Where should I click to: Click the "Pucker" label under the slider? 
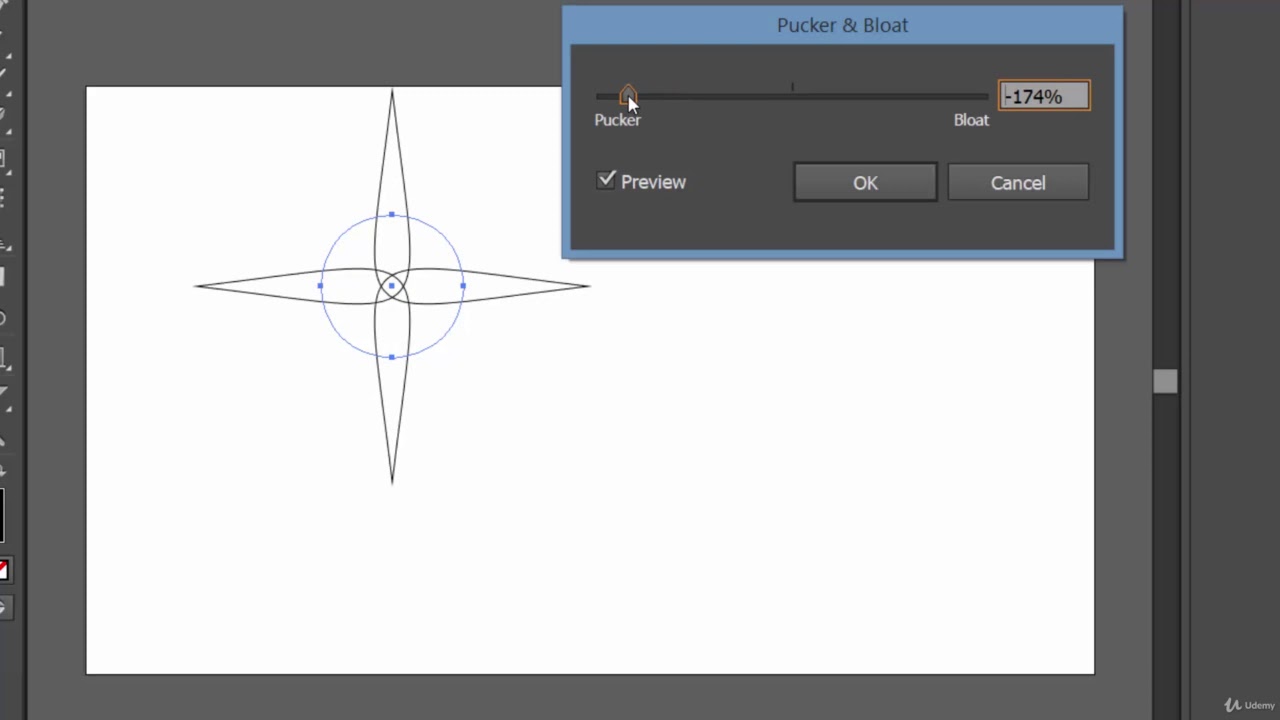click(617, 120)
